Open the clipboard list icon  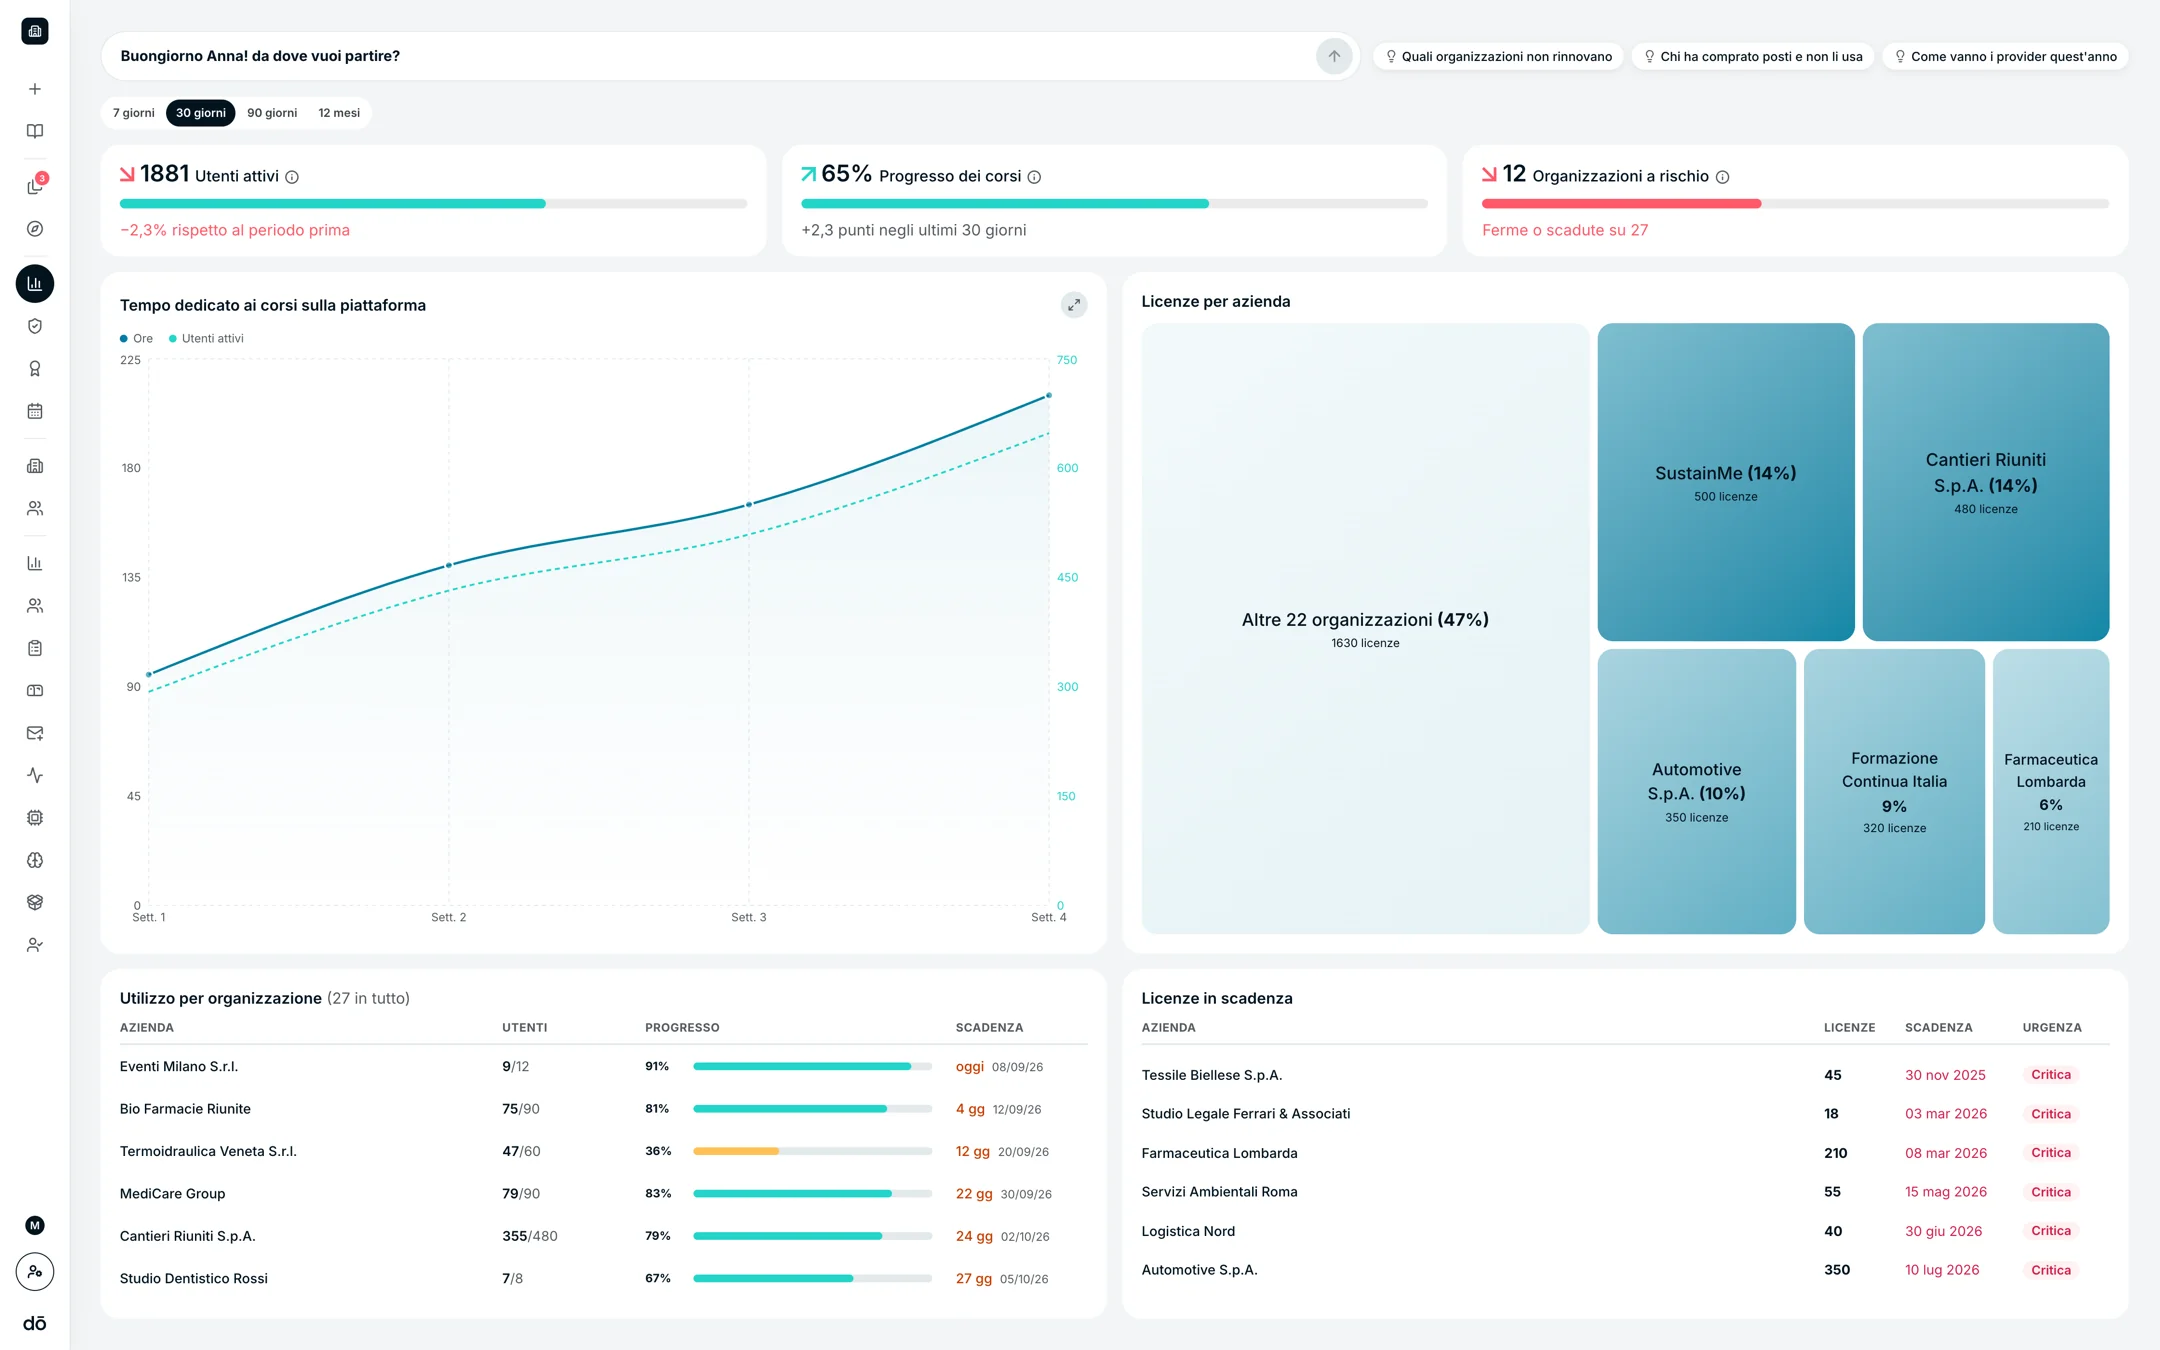tap(35, 648)
